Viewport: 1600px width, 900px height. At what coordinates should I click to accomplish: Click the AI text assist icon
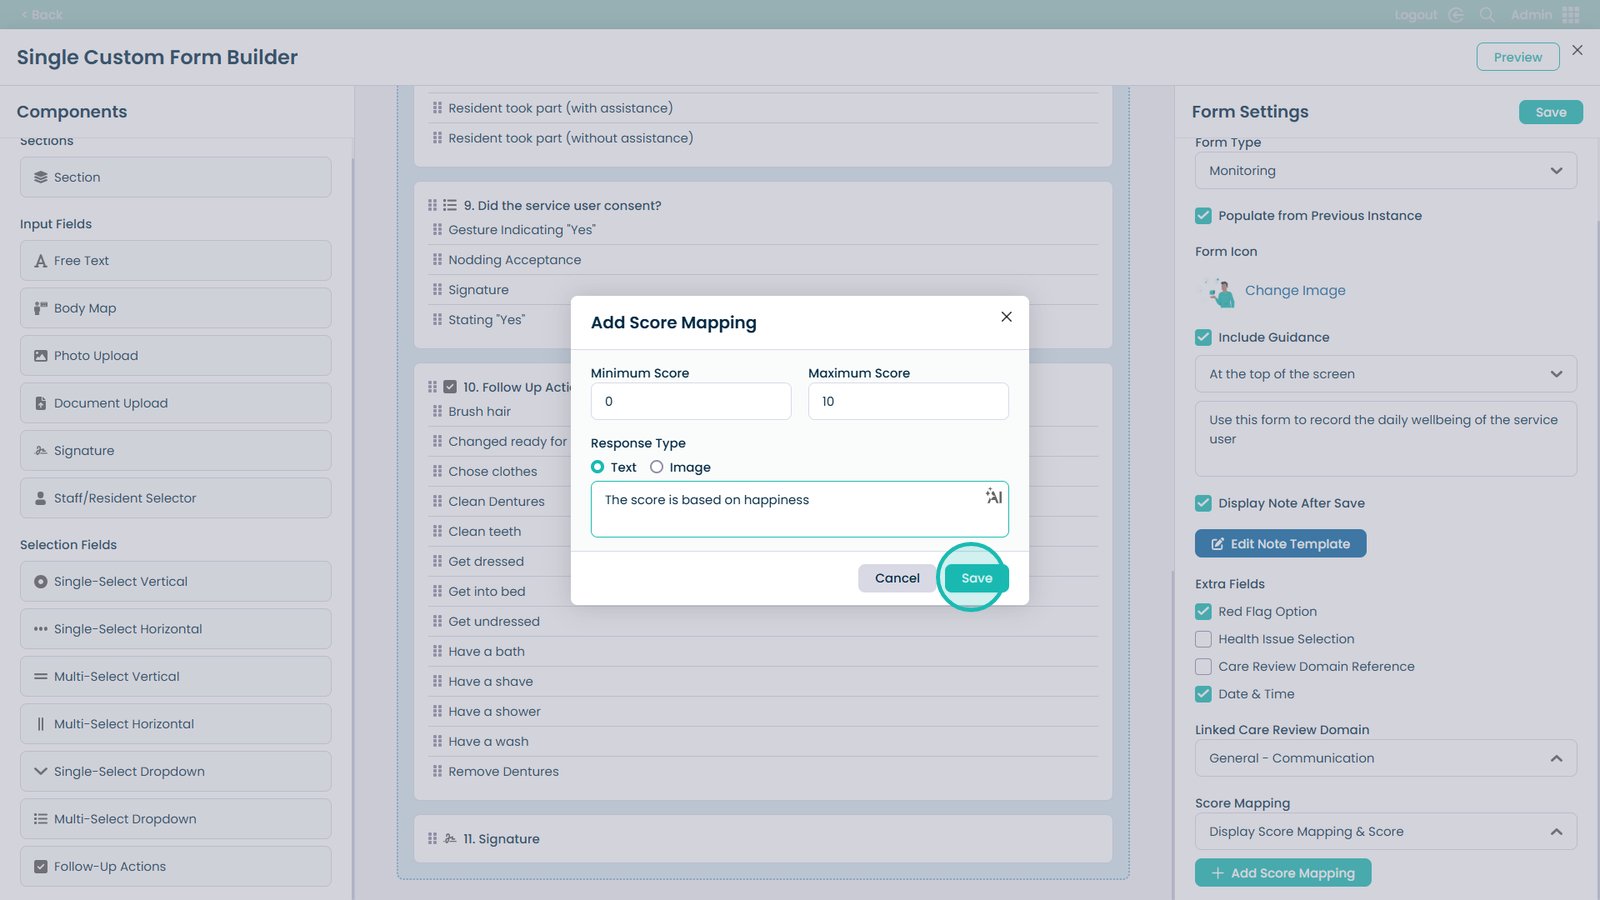click(x=993, y=497)
